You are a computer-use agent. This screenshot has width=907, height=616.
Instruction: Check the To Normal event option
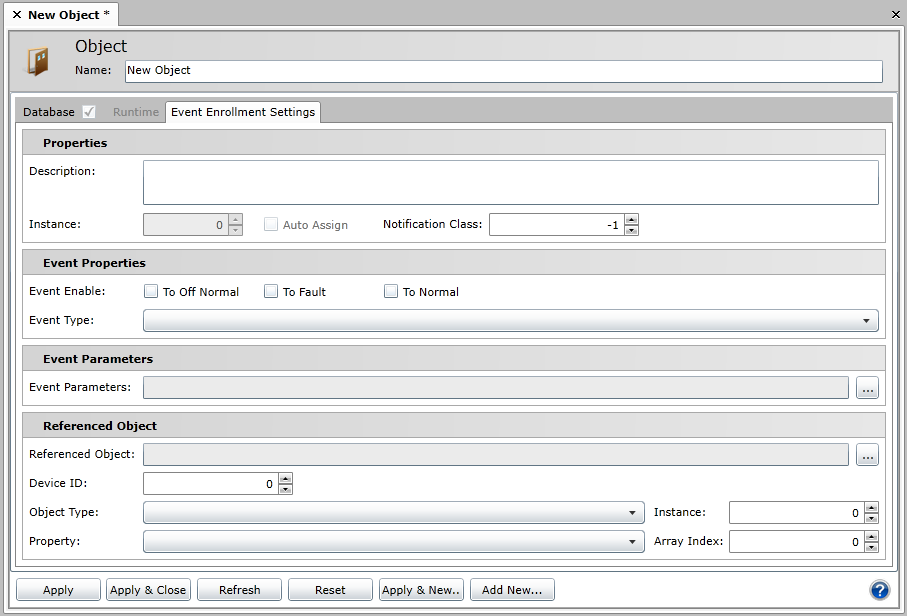pos(391,292)
